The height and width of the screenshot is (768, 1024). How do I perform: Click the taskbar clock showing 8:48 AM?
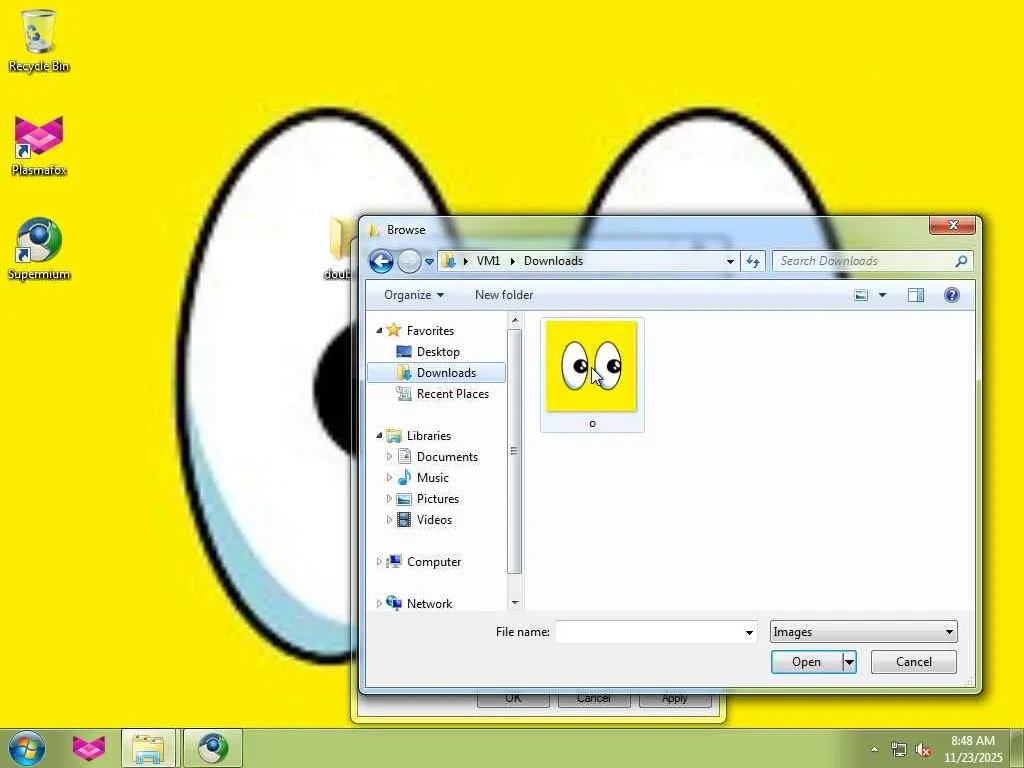click(973, 749)
